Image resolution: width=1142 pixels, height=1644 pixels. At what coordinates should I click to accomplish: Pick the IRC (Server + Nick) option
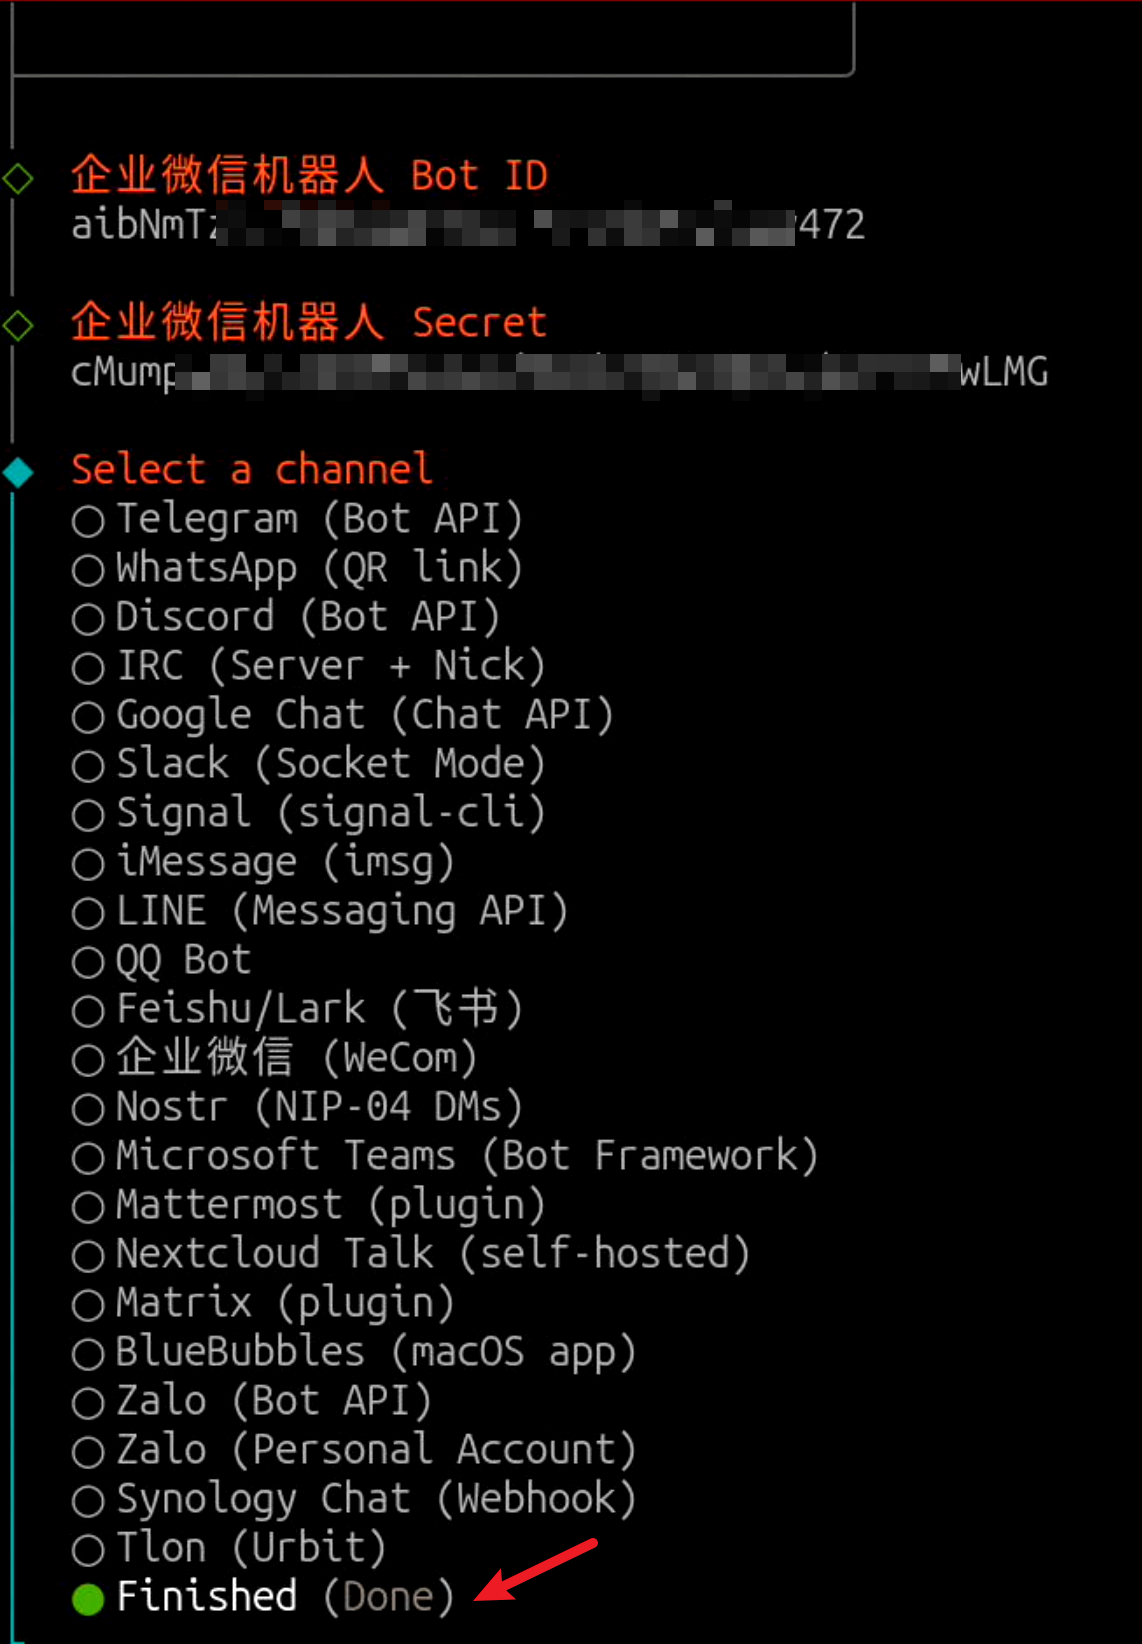pyautogui.click(x=88, y=667)
